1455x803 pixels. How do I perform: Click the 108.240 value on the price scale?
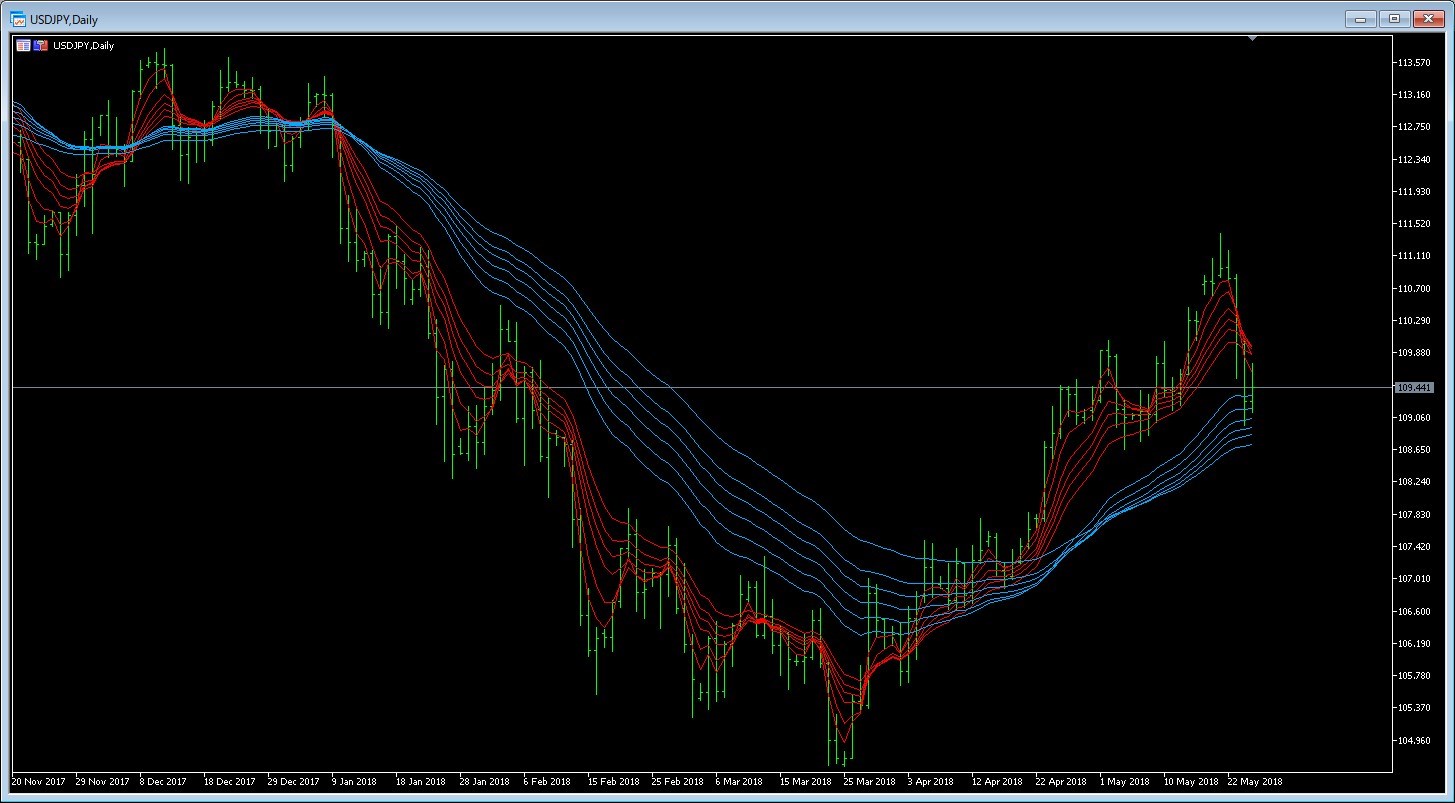[x=1416, y=481]
